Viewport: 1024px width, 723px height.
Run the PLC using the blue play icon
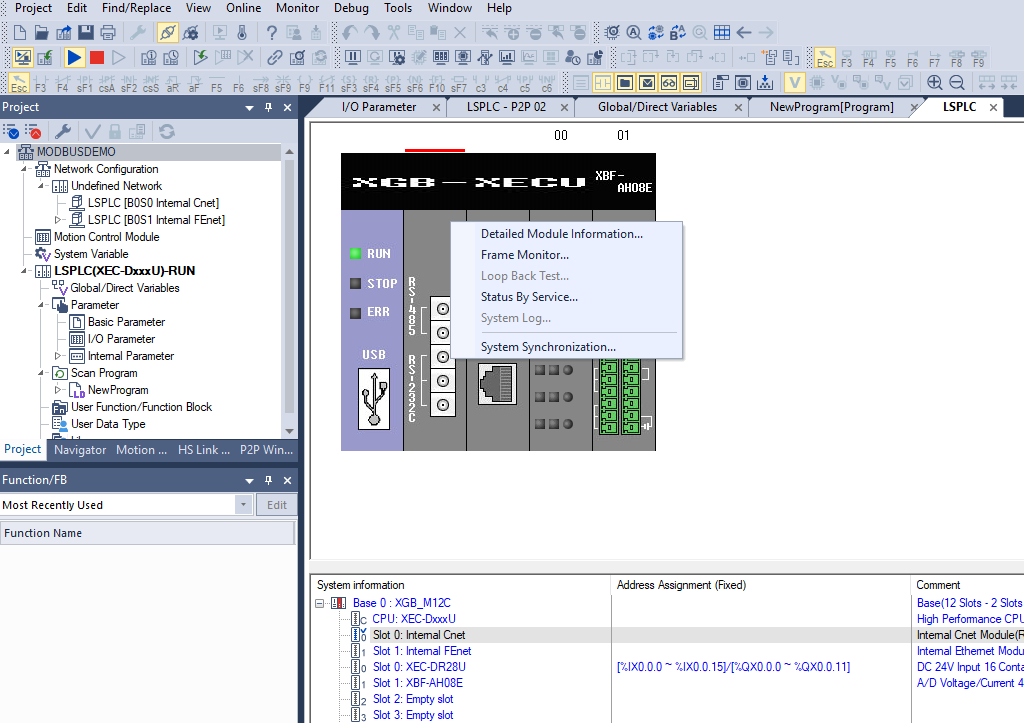point(73,56)
